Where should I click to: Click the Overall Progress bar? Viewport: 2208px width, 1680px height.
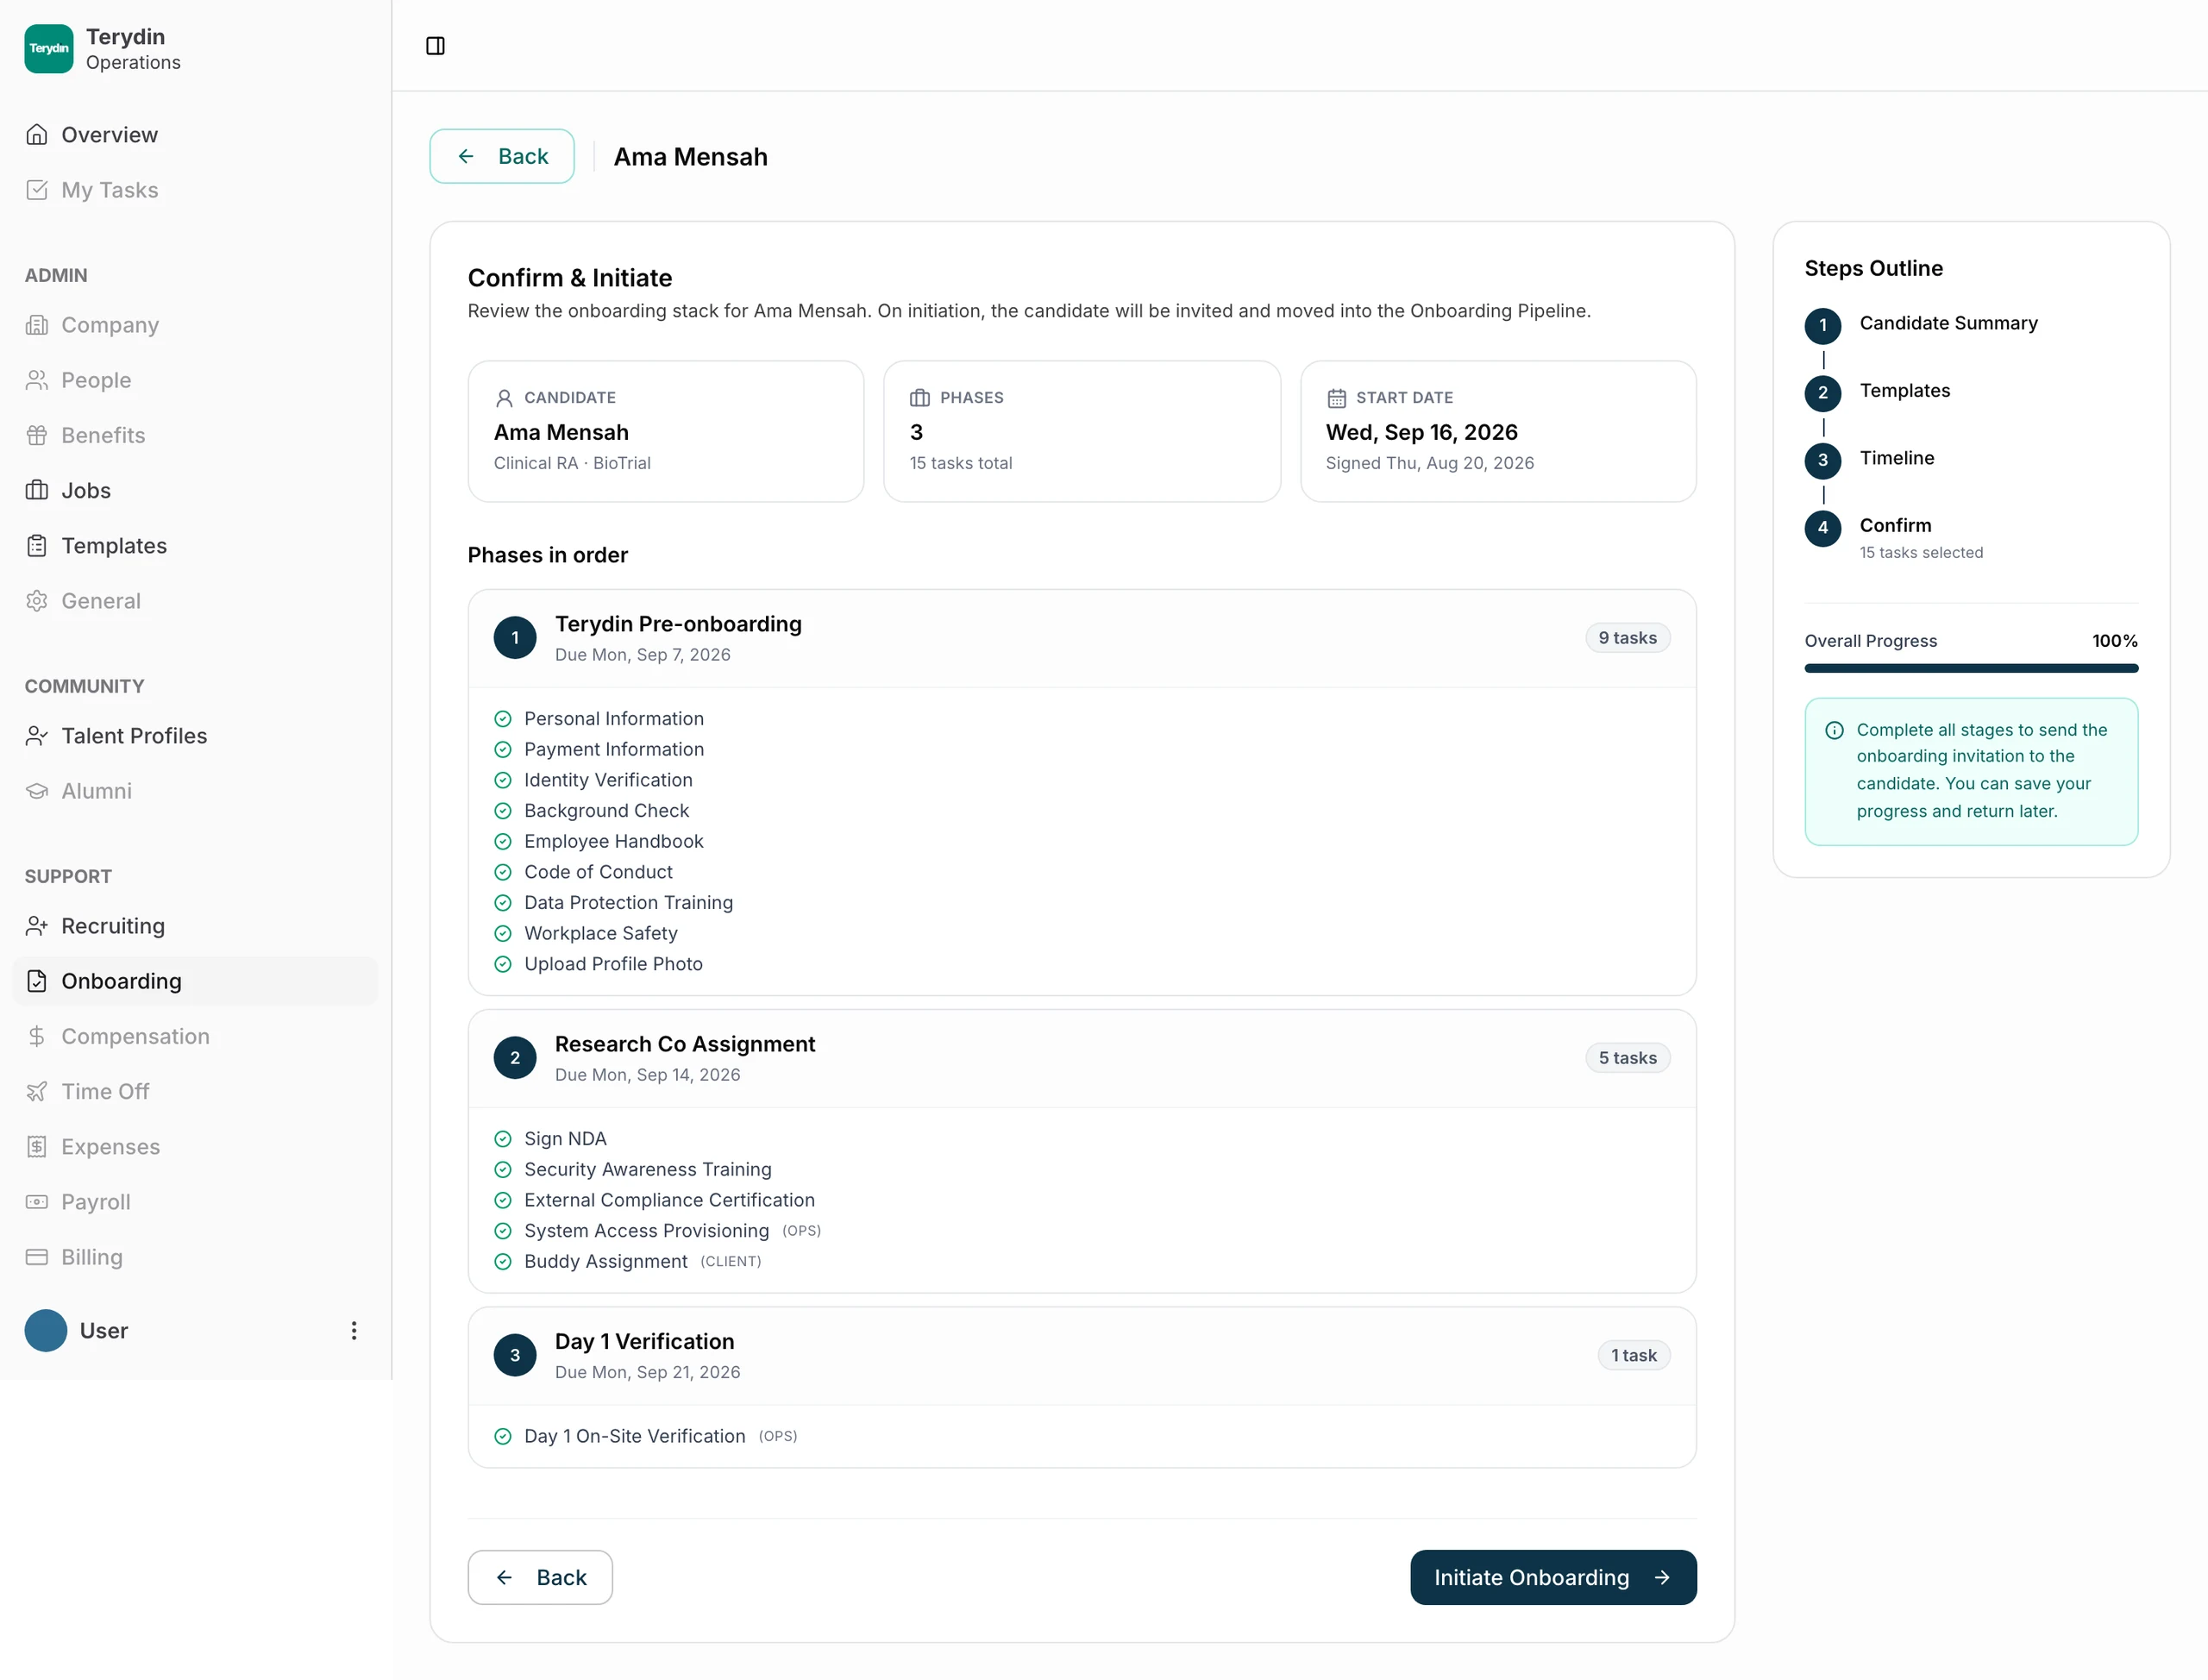[1971, 668]
